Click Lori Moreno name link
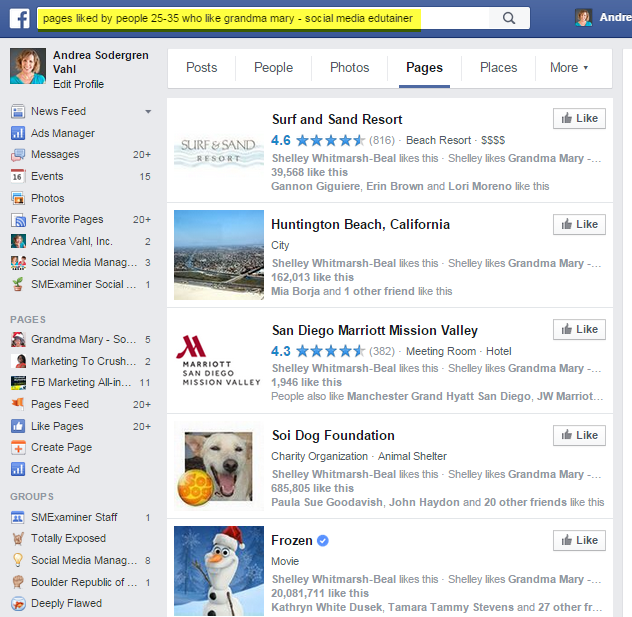632x617 pixels. (480, 187)
